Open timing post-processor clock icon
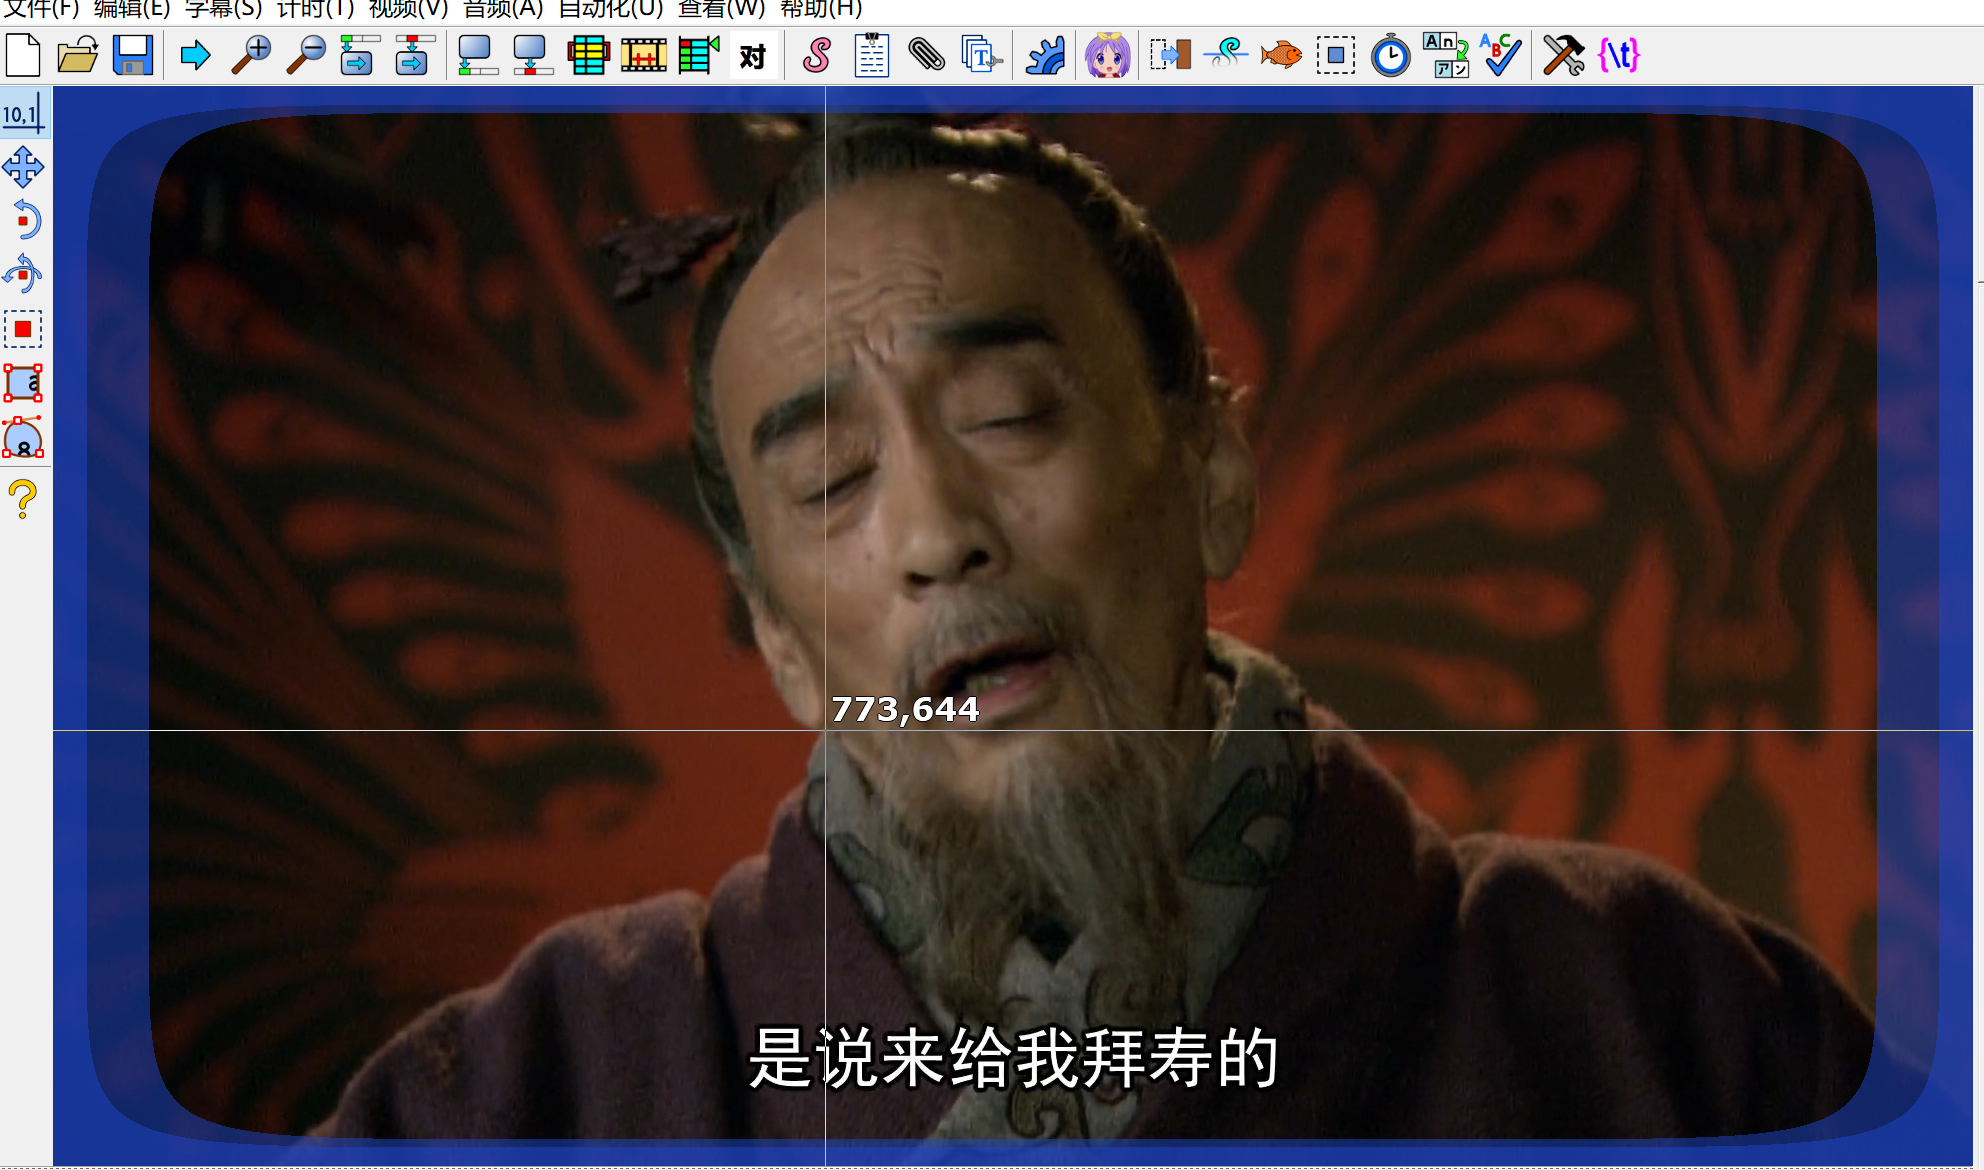Image resolution: width=1984 pixels, height=1170 pixels. pyautogui.click(x=1391, y=55)
